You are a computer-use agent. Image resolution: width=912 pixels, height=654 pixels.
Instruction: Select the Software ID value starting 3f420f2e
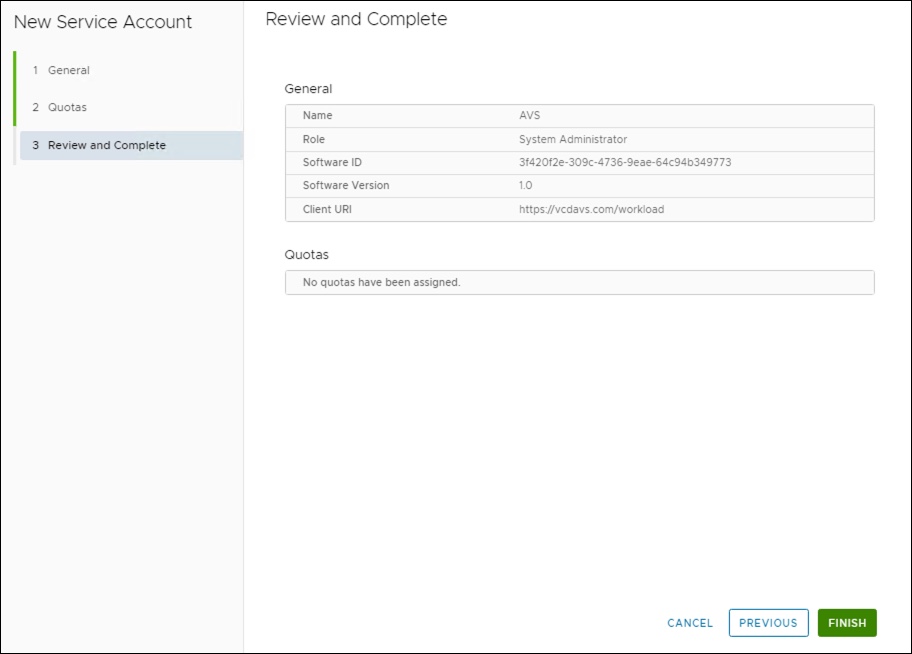pos(625,162)
